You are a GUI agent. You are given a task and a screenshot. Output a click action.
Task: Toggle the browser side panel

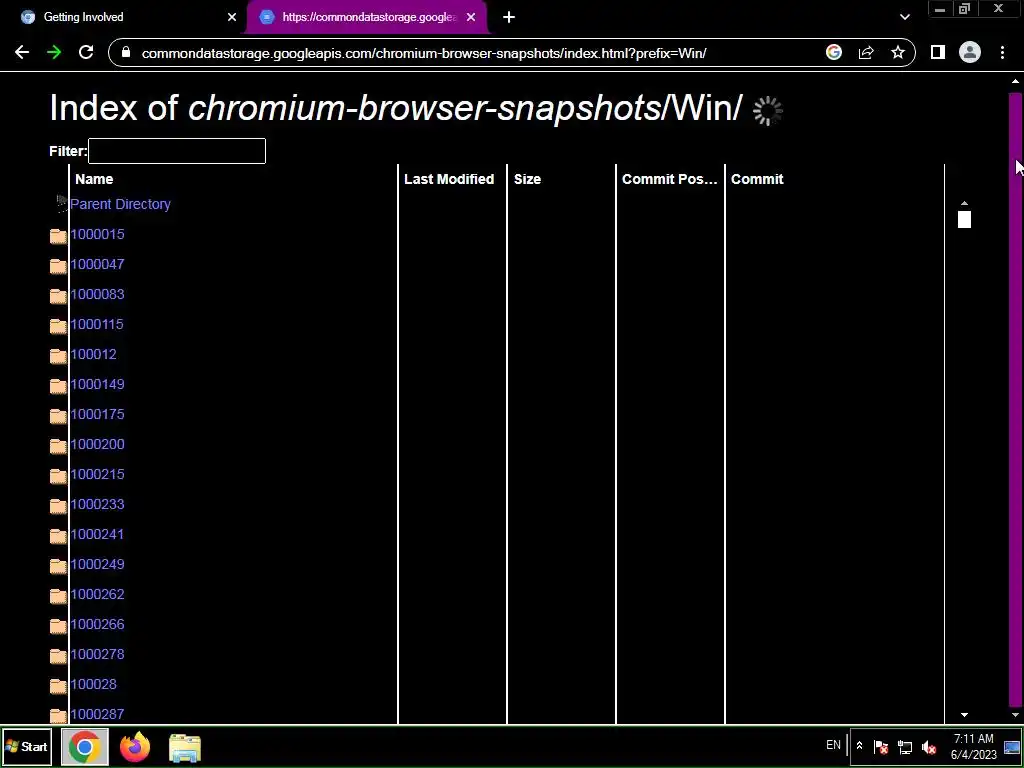click(x=938, y=53)
